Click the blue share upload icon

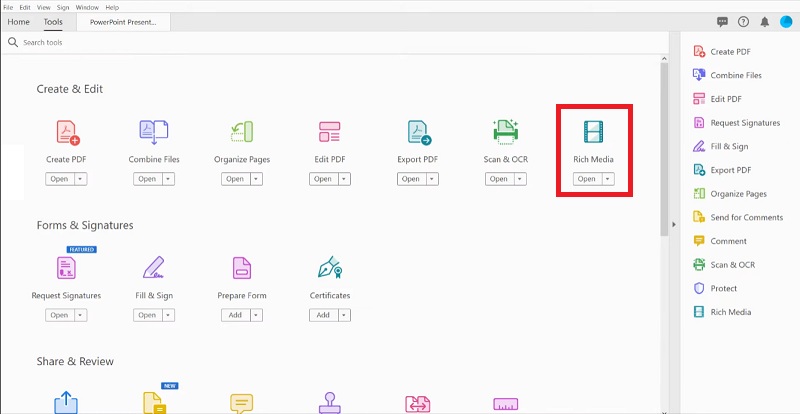click(x=66, y=403)
